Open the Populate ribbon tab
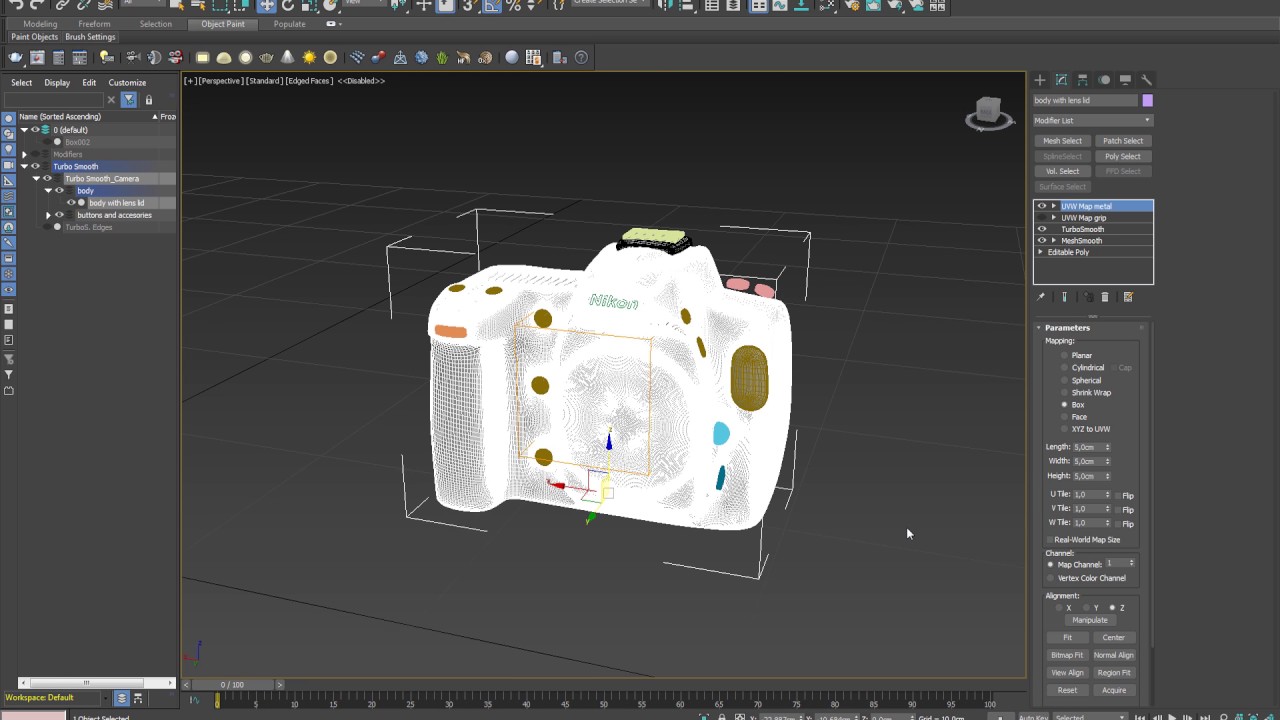1280x720 pixels. click(290, 24)
